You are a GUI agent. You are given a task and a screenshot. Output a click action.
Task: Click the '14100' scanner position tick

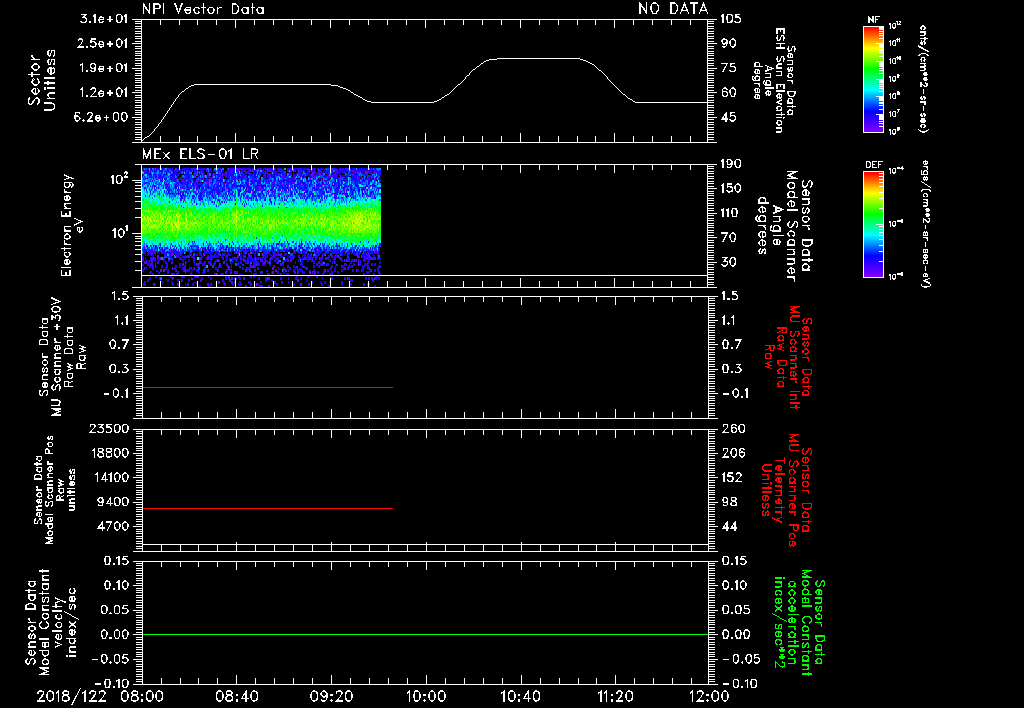point(110,477)
